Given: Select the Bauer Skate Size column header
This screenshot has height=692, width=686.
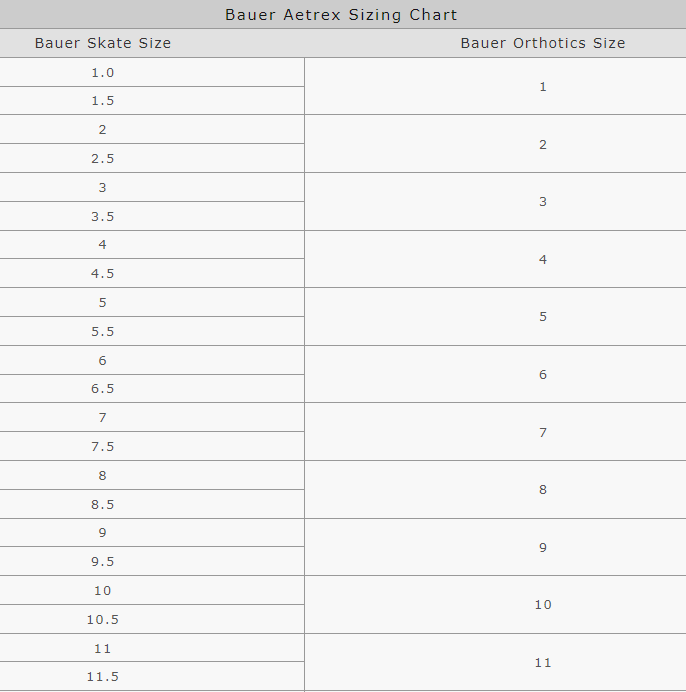Looking at the screenshot, I should click(x=103, y=43).
